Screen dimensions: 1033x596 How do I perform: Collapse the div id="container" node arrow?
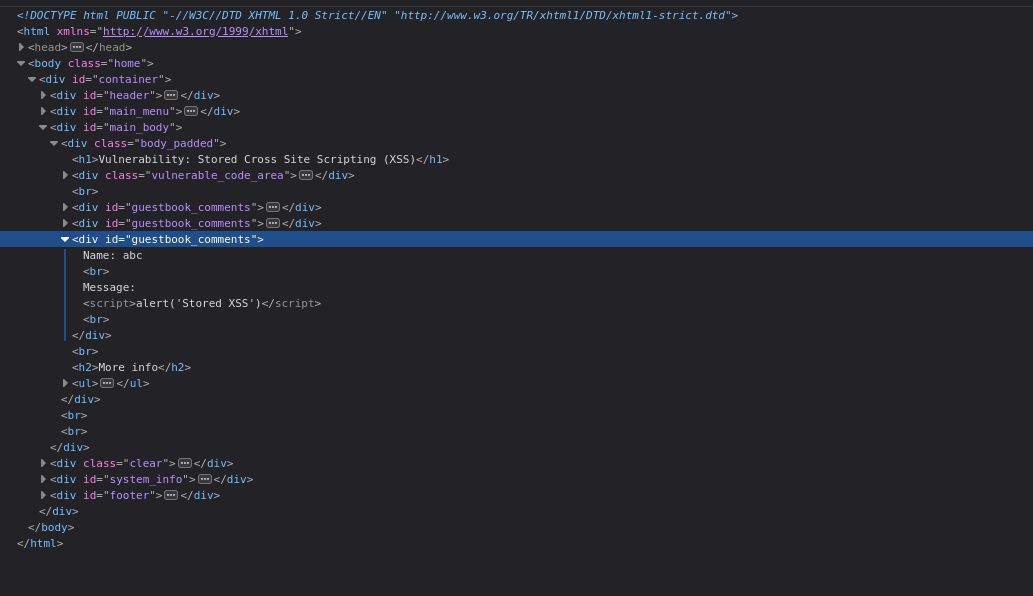coord(32,79)
